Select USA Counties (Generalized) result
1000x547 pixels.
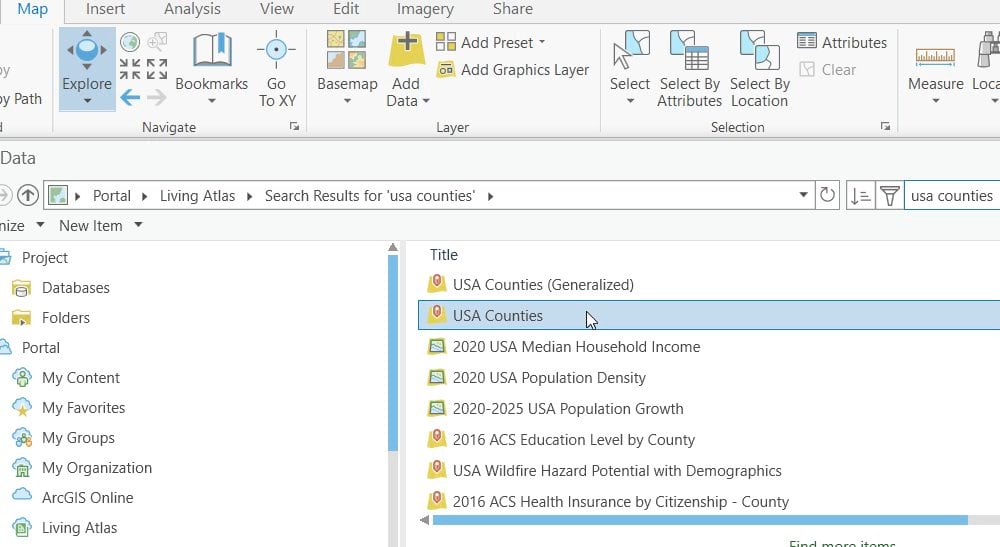543,284
